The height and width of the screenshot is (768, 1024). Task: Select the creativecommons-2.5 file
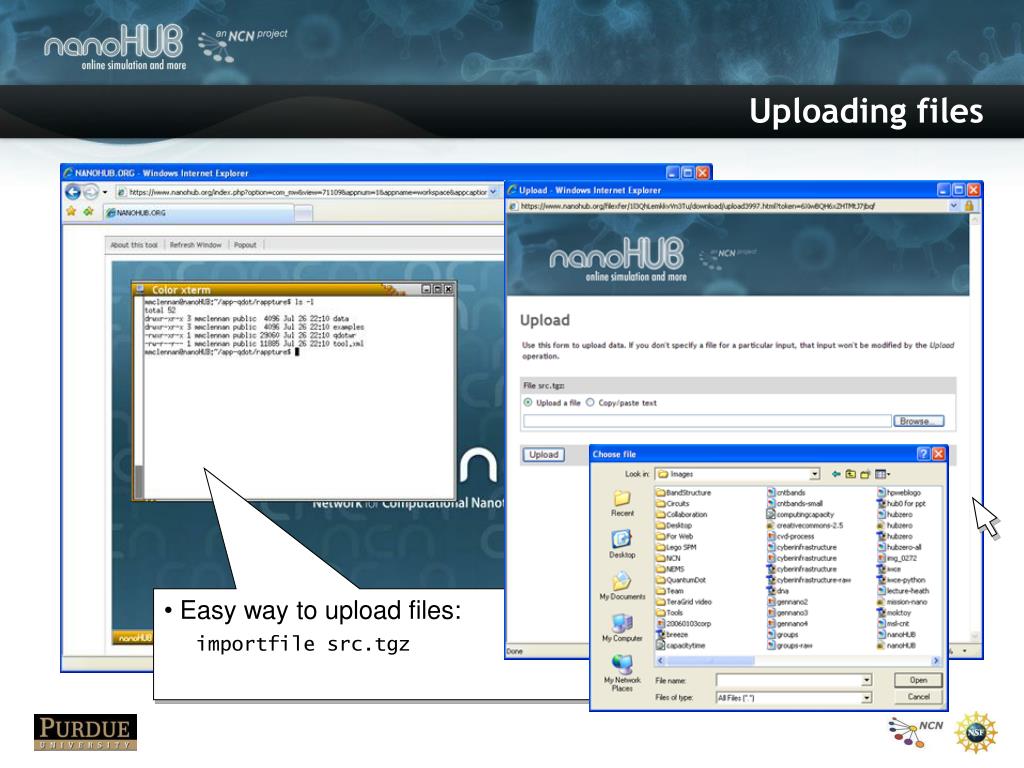(805, 525)
